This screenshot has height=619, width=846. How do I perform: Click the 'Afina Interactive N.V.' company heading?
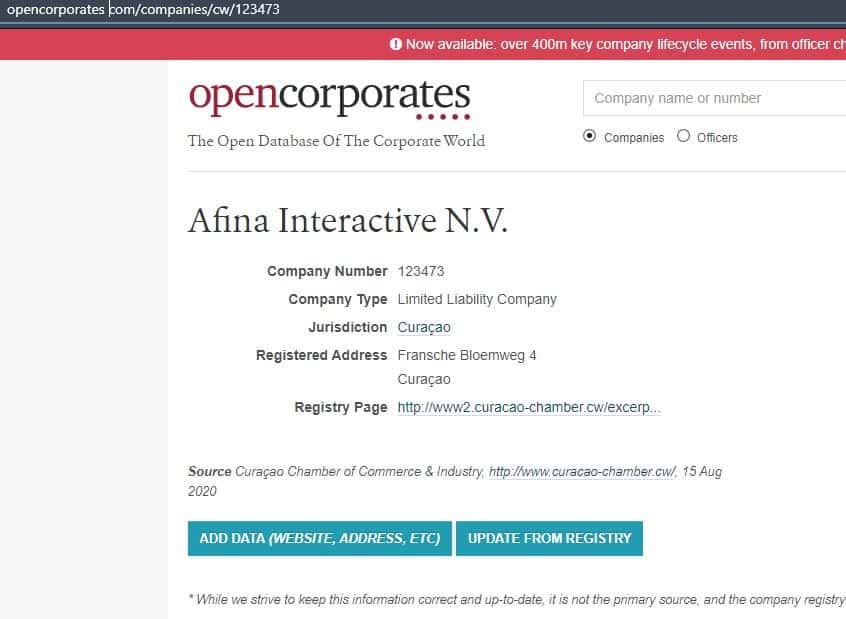click(x=348, y=220)
